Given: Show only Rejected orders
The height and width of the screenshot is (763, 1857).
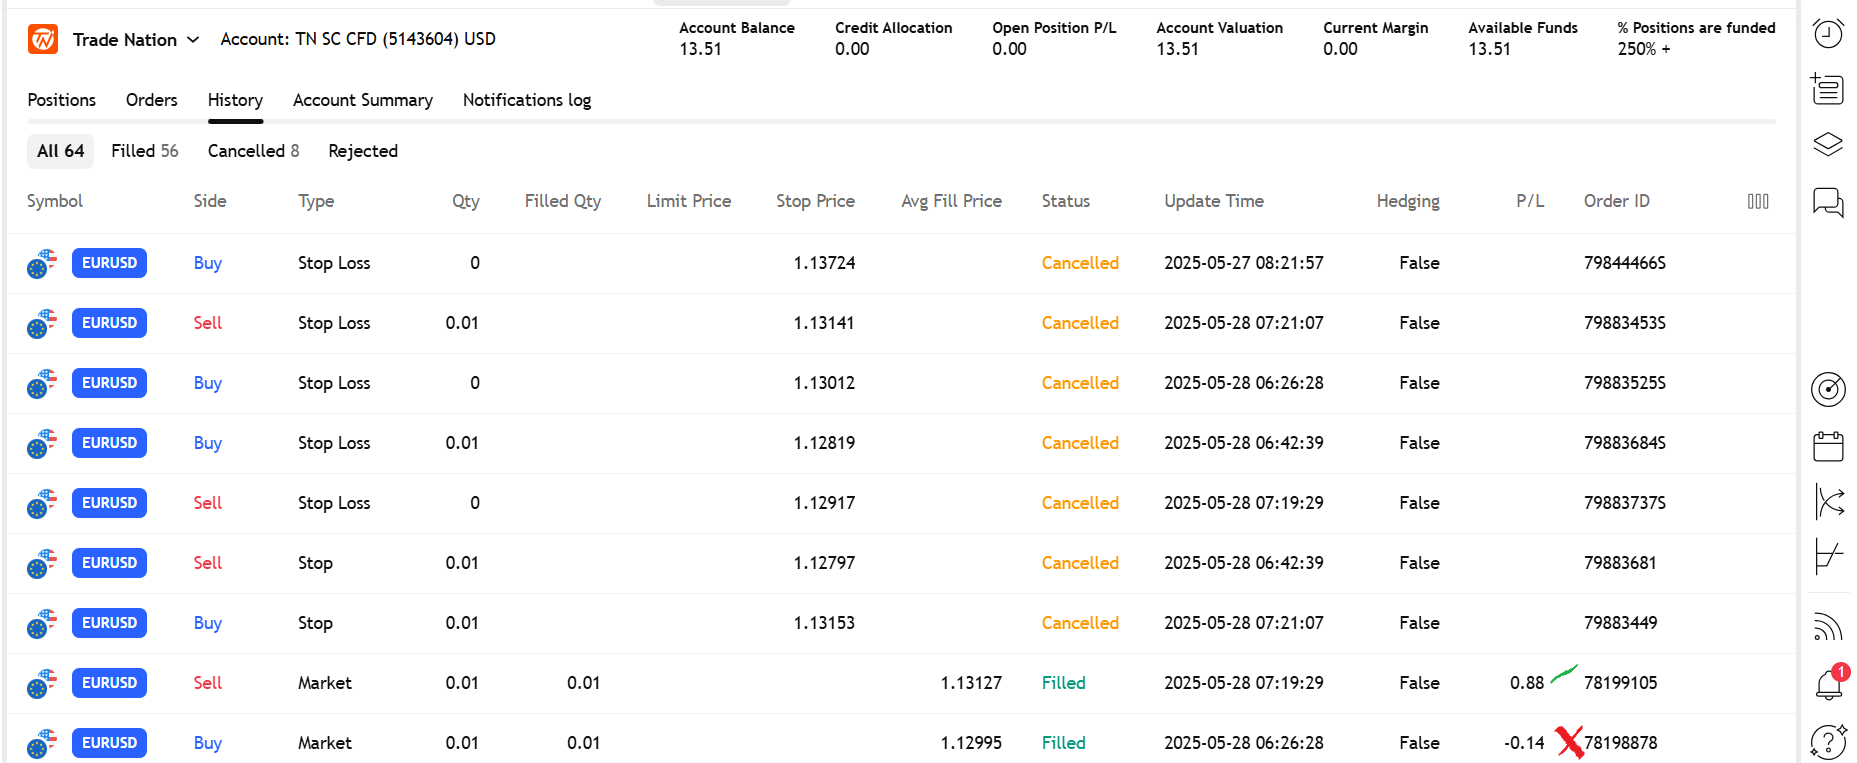Looking at the screenshot, I should click(x=363, y=151).
